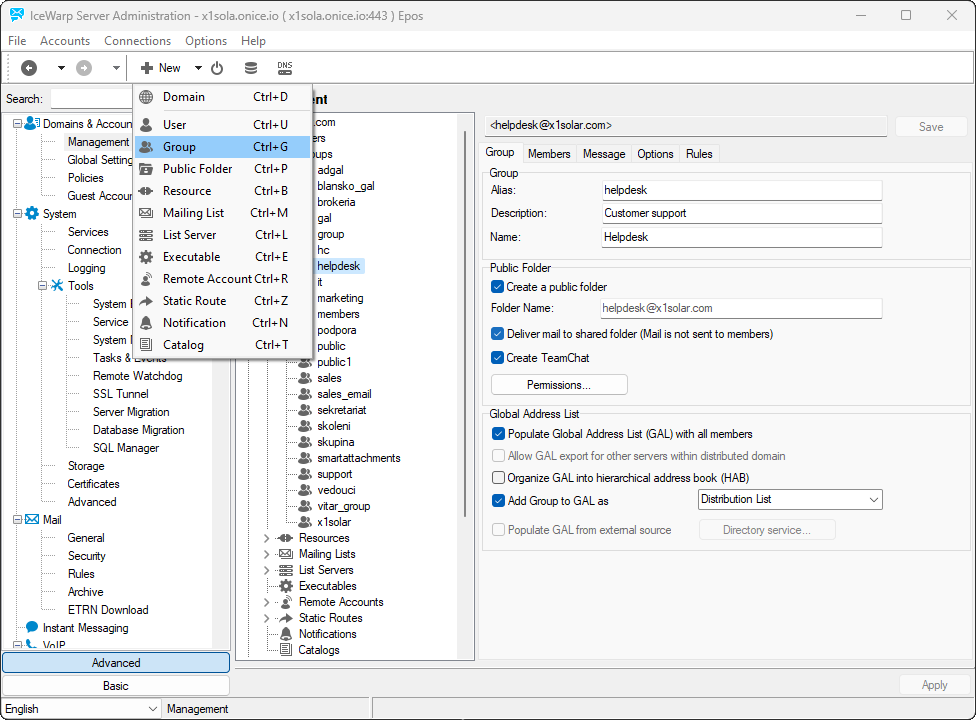
Task: Open the English language dropdown
Action: click(x=81, y=709)
